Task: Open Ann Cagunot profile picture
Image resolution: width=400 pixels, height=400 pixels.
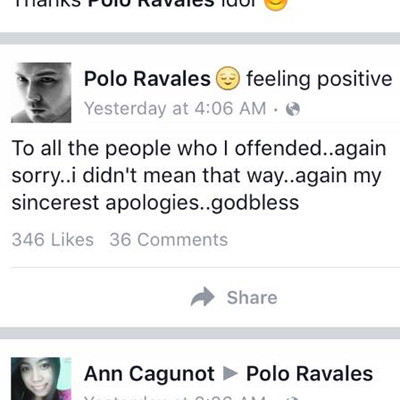Action: point(41,379)
